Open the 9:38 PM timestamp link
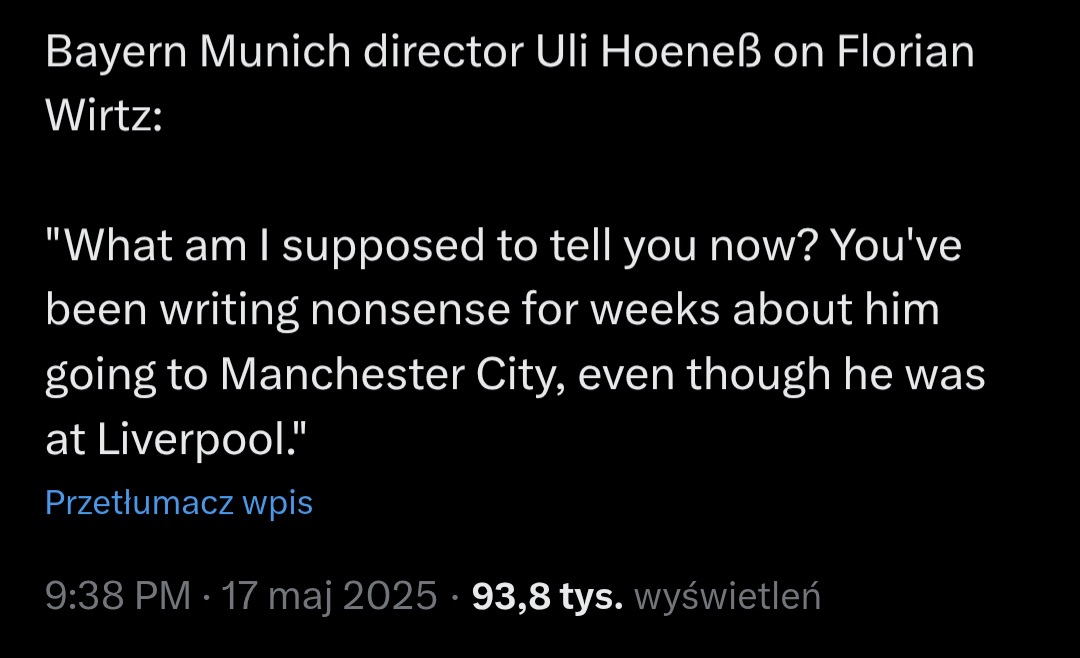 click(118, 596)
